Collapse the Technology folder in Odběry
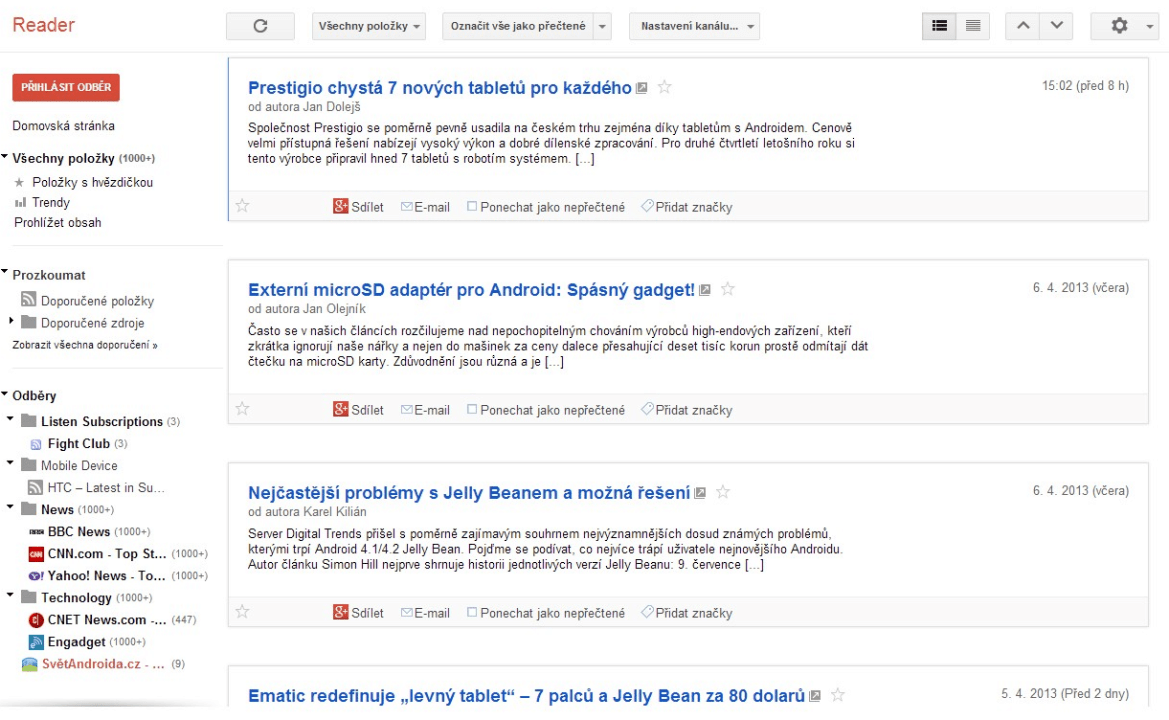 pos(11,596)
